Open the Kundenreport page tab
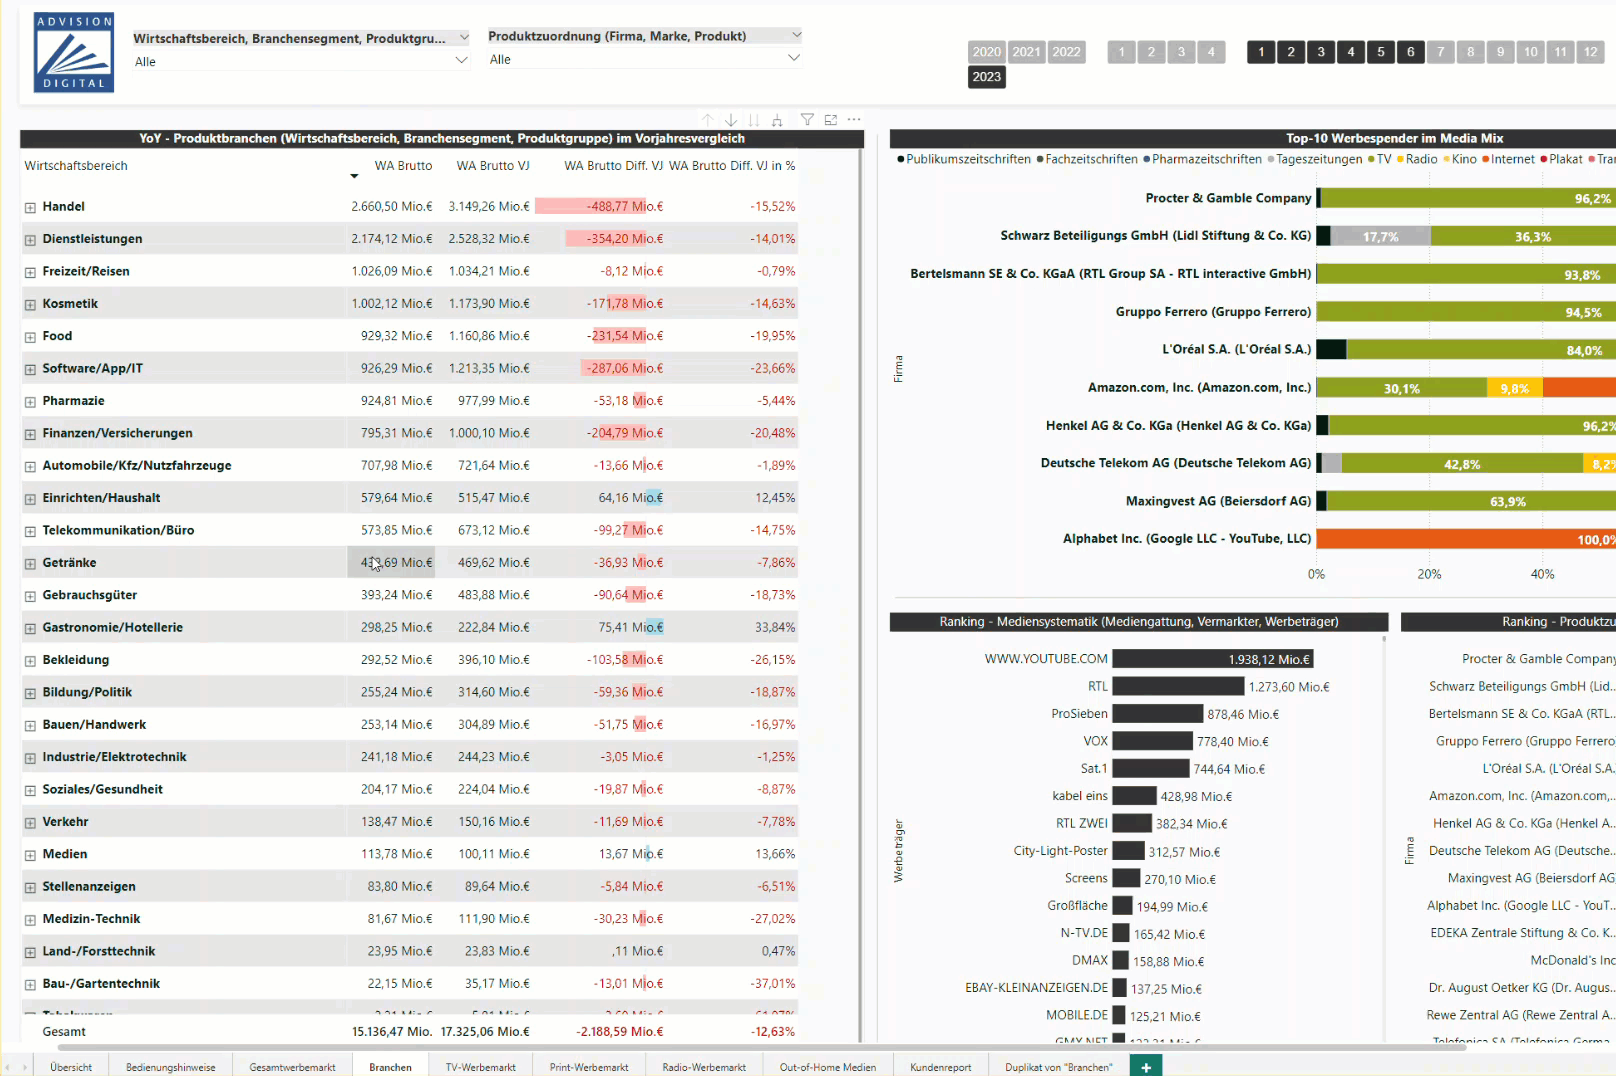 coord(941,1067)
